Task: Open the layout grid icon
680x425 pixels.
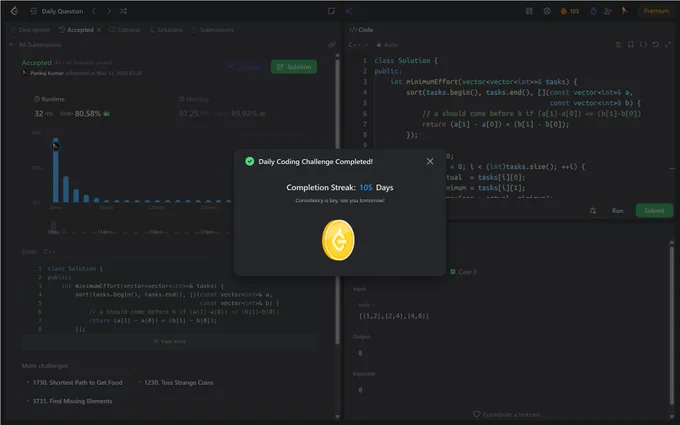Action: point(529,11)
